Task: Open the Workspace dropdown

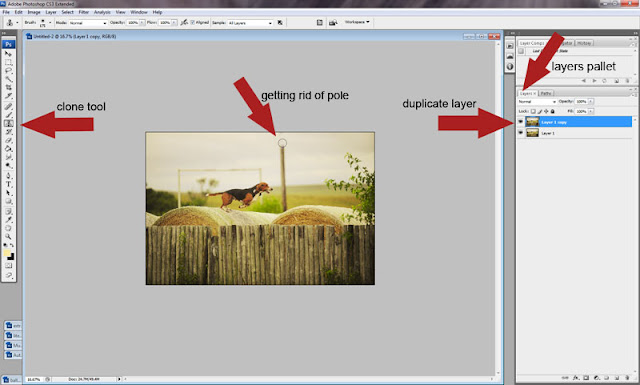Action: click(357, 22)
